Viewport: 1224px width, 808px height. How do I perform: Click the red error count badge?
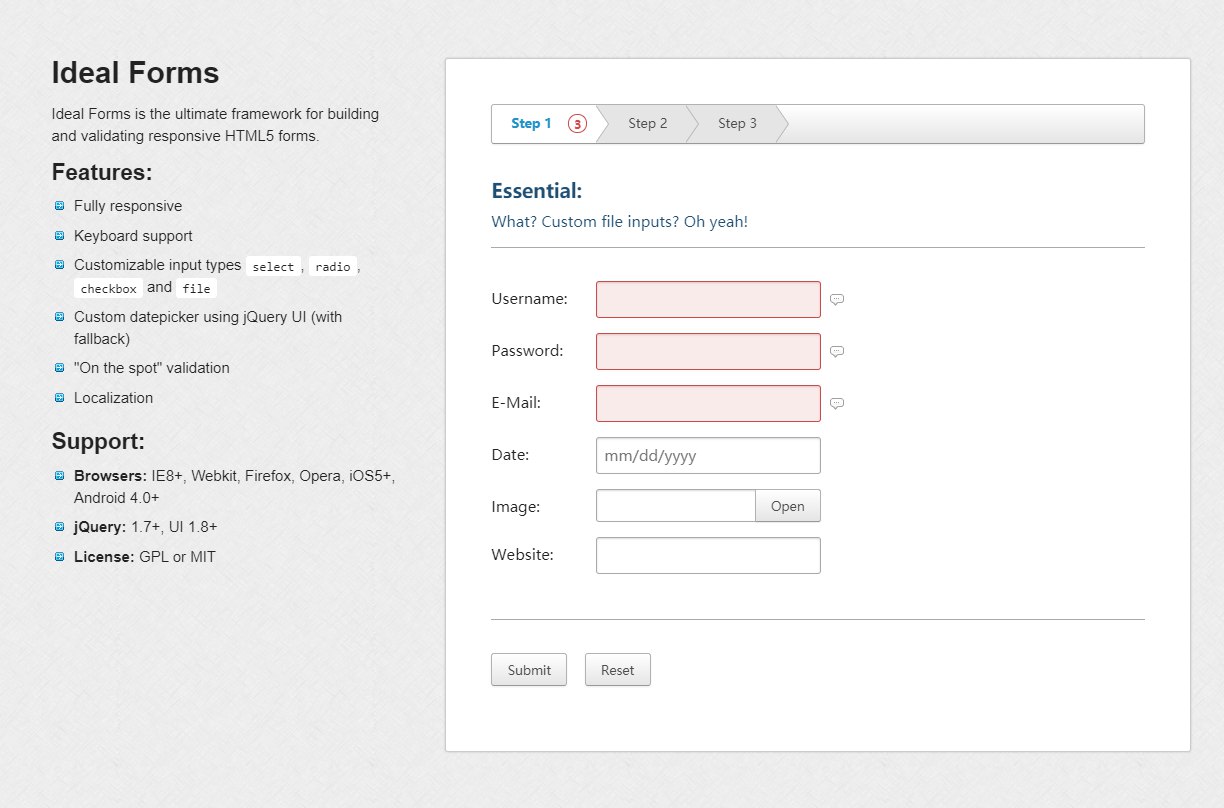pyautogui.click(x=577, y=124)
